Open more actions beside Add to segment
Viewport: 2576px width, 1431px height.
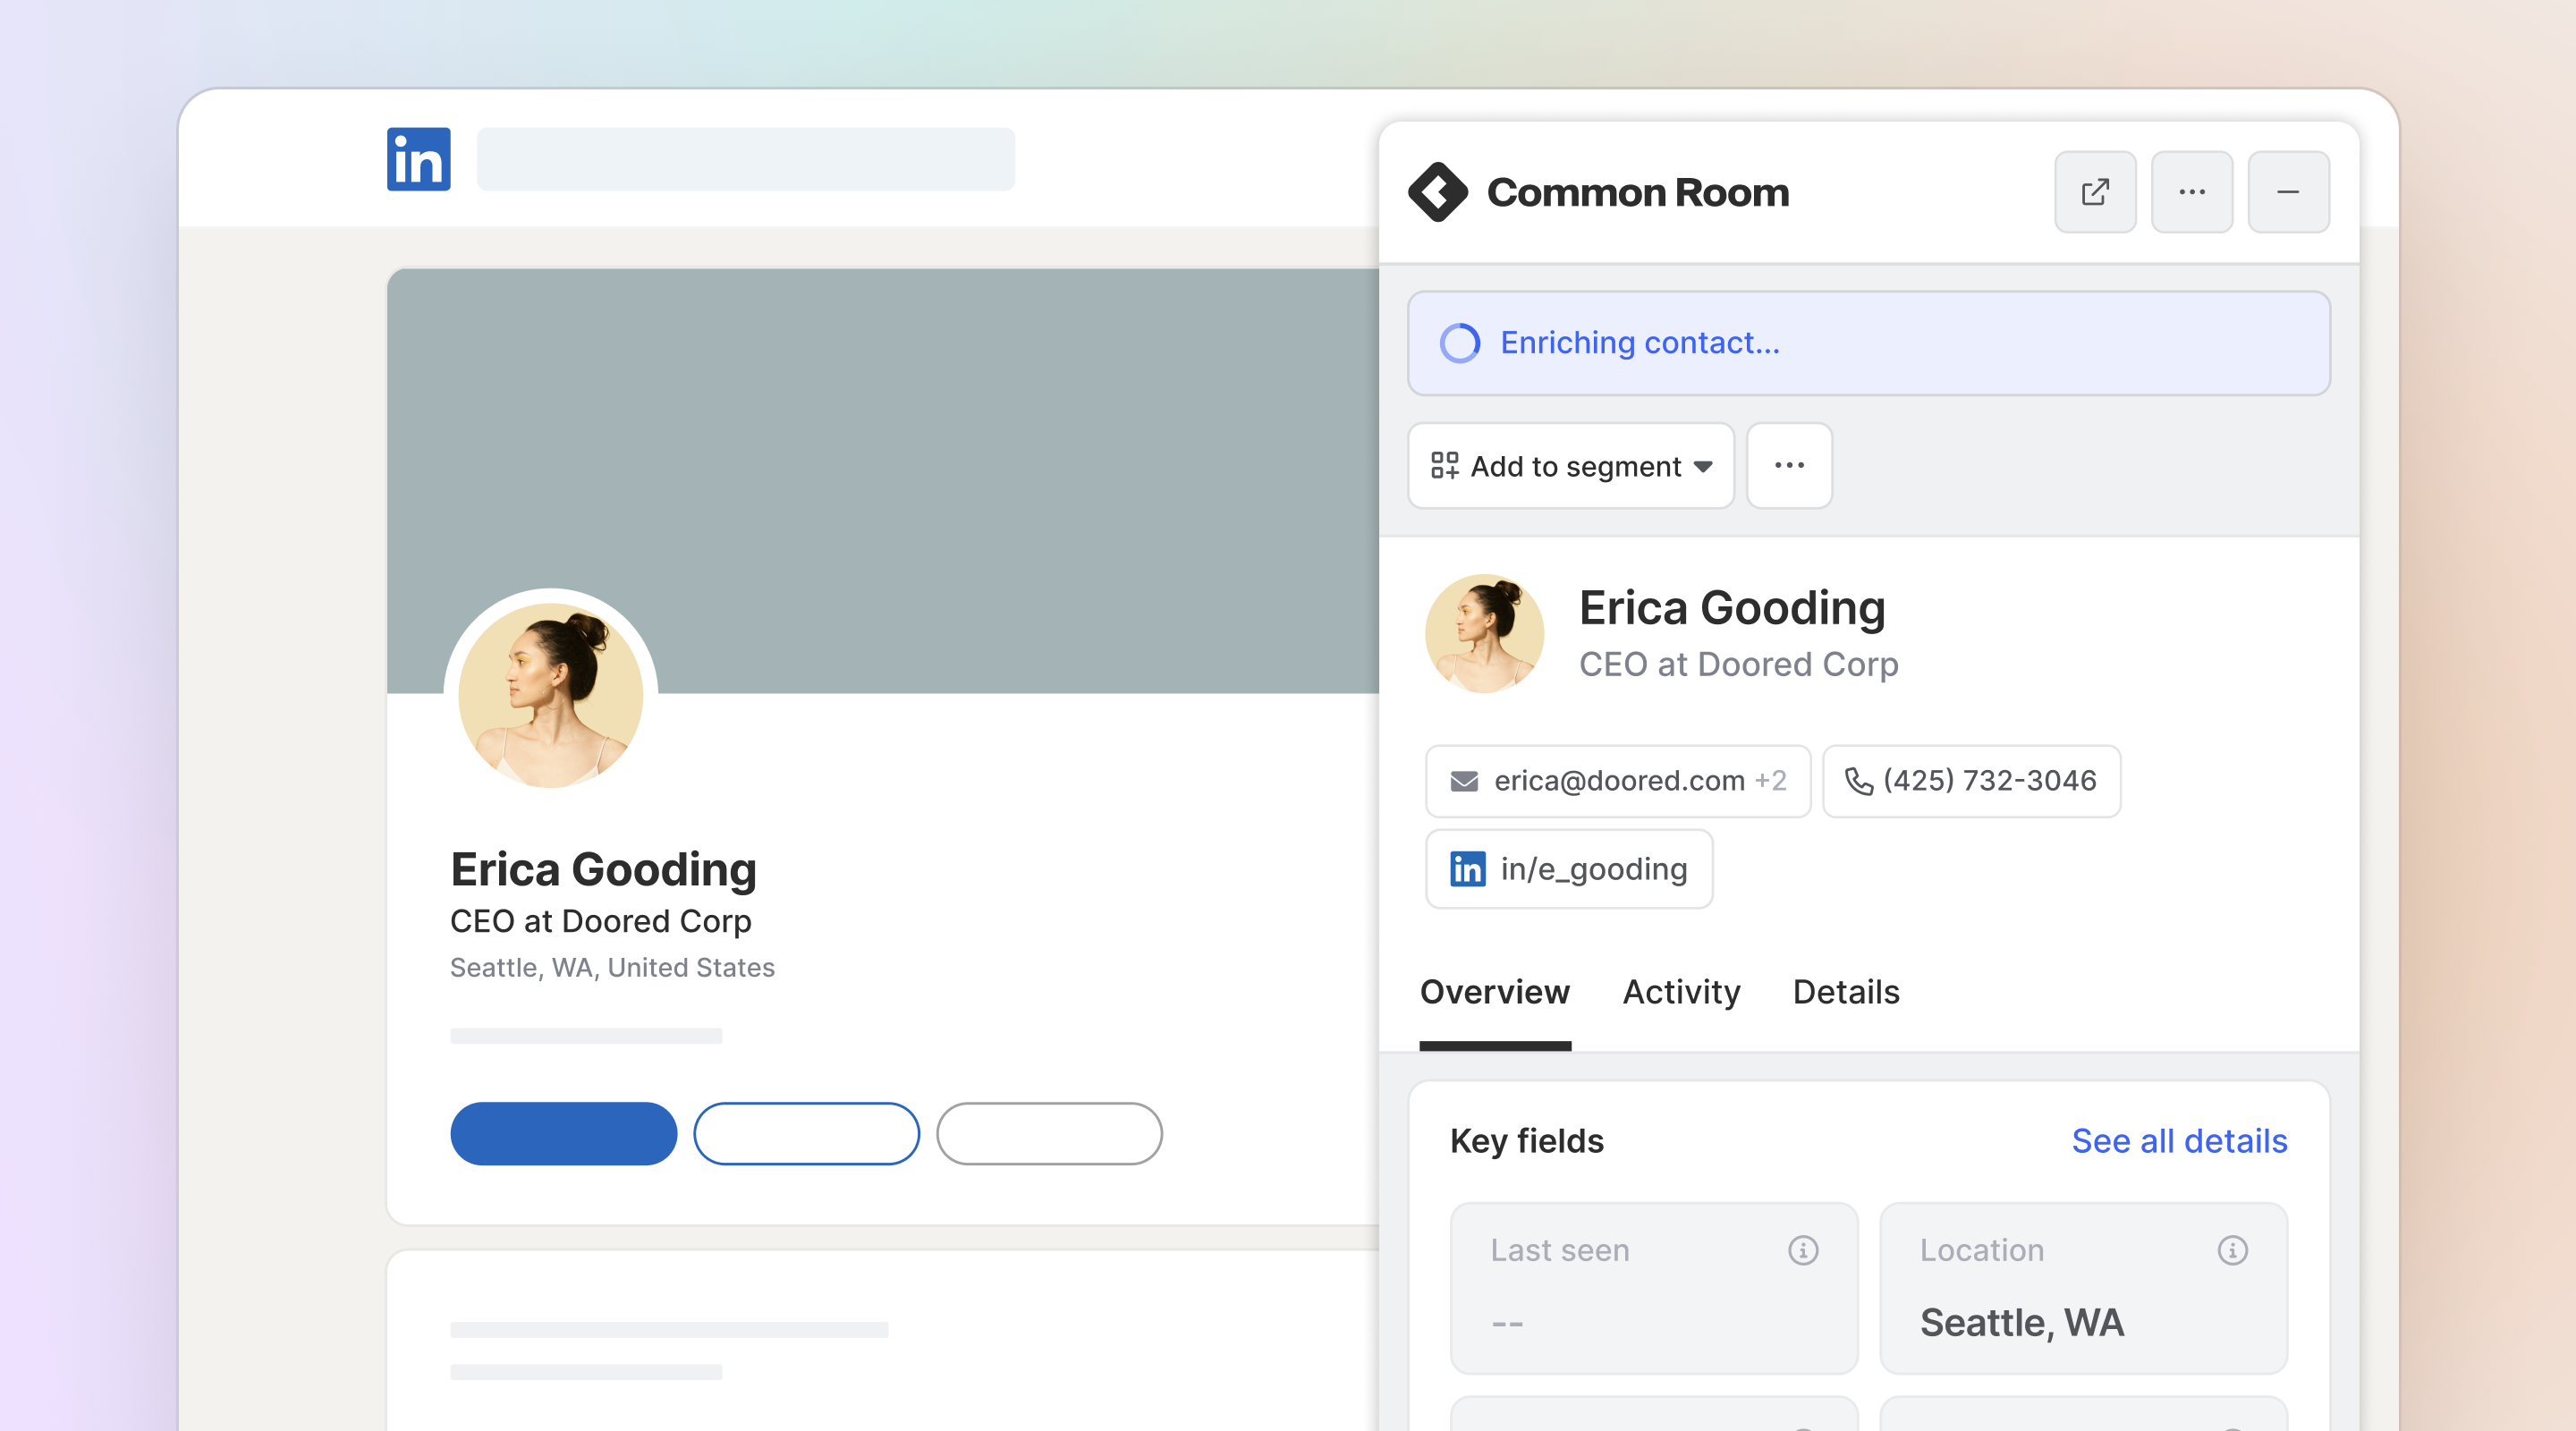(x=1788, y=466)
